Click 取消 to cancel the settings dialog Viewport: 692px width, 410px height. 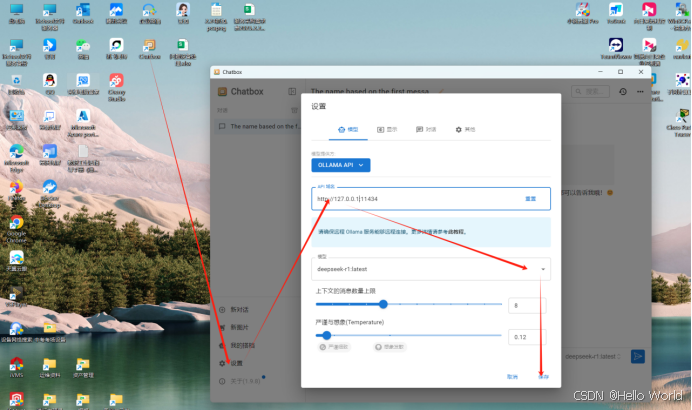tap(512, 377)
